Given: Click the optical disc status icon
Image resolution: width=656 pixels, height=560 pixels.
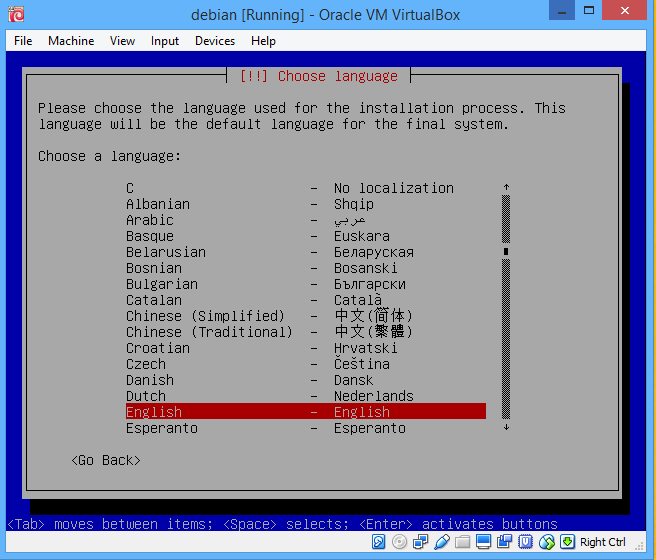Looking at the screenshot, I should pyautogui.click(x=400, y=542).
